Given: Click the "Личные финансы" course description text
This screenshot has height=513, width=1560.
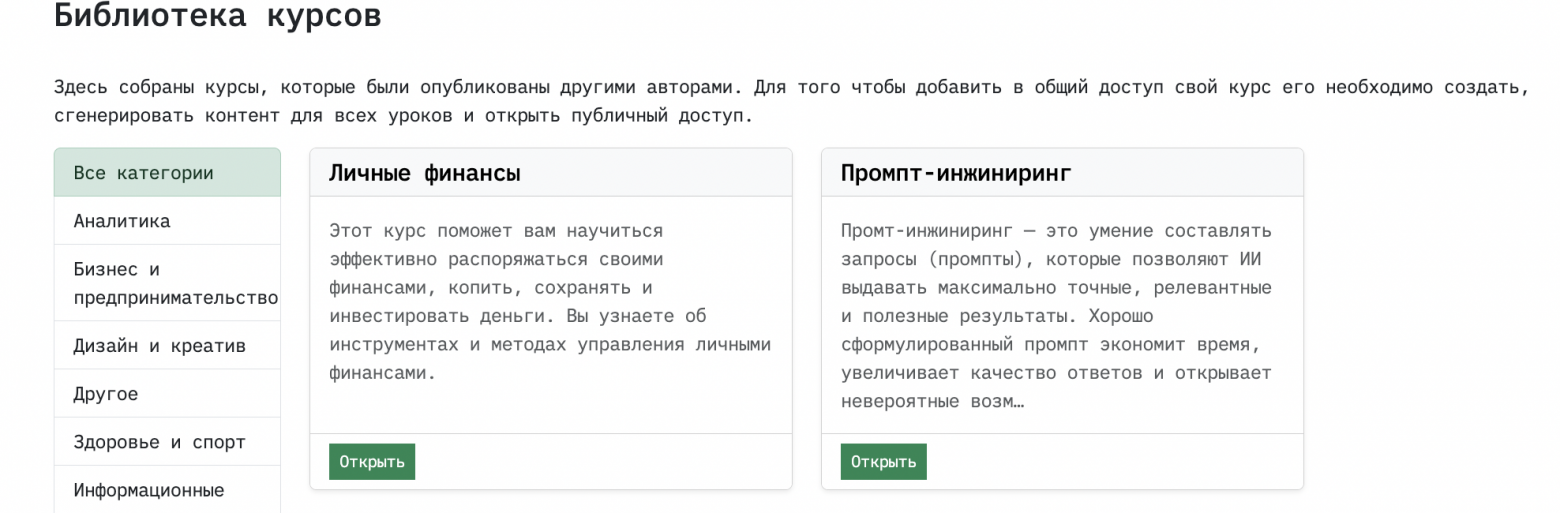Looking at the screenshot, I should point(550,302).
